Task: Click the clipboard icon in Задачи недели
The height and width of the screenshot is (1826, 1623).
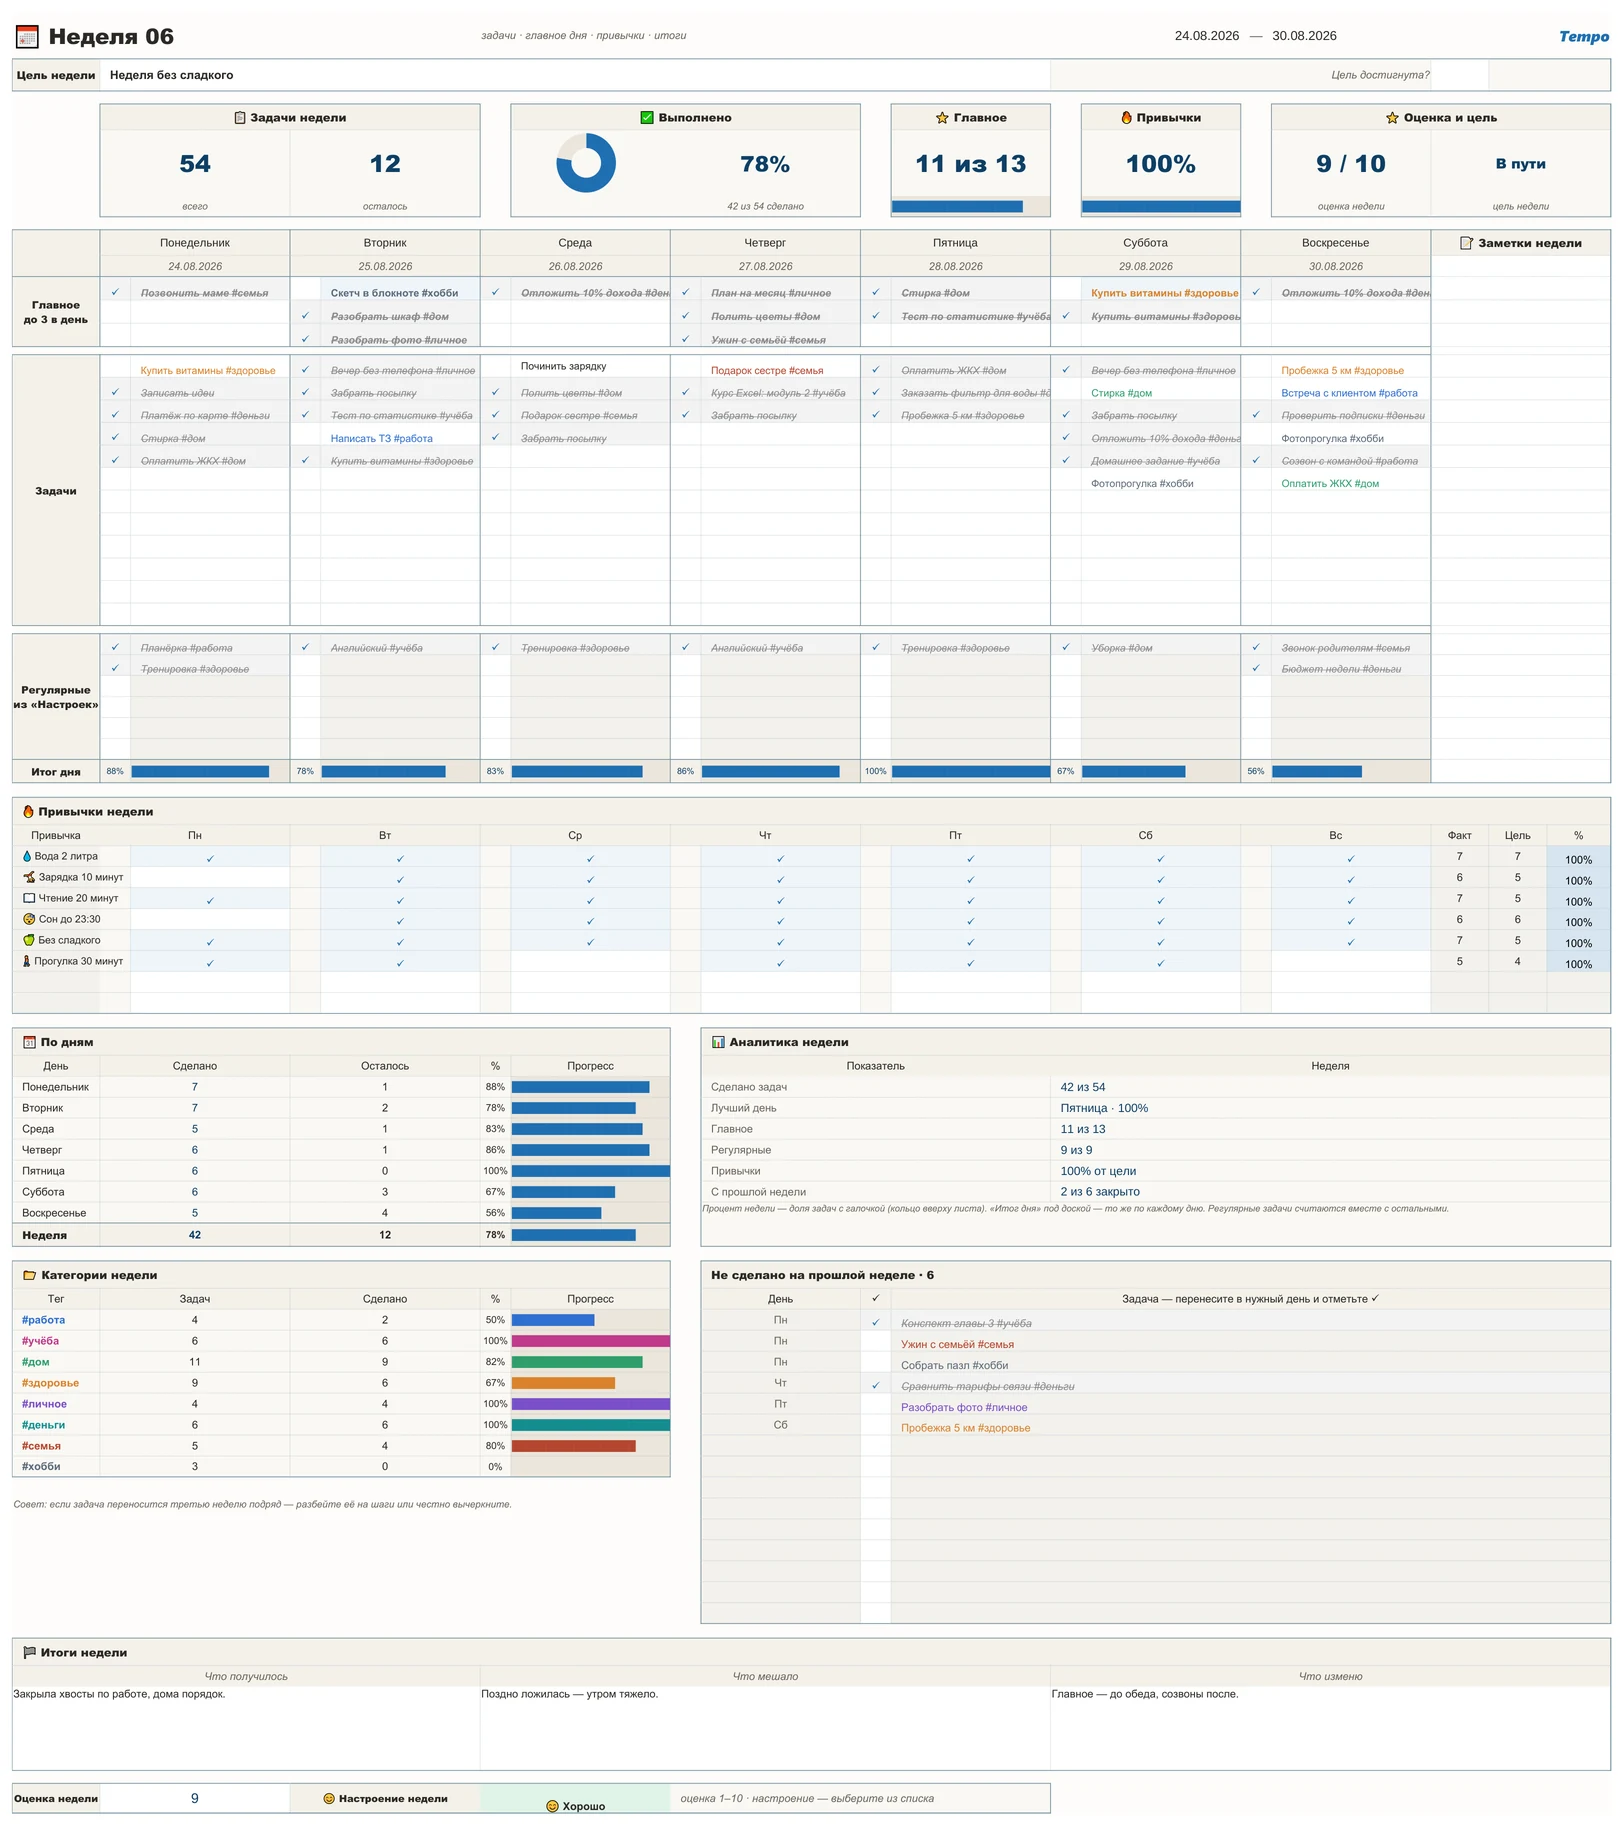Action: coord(240,118)
